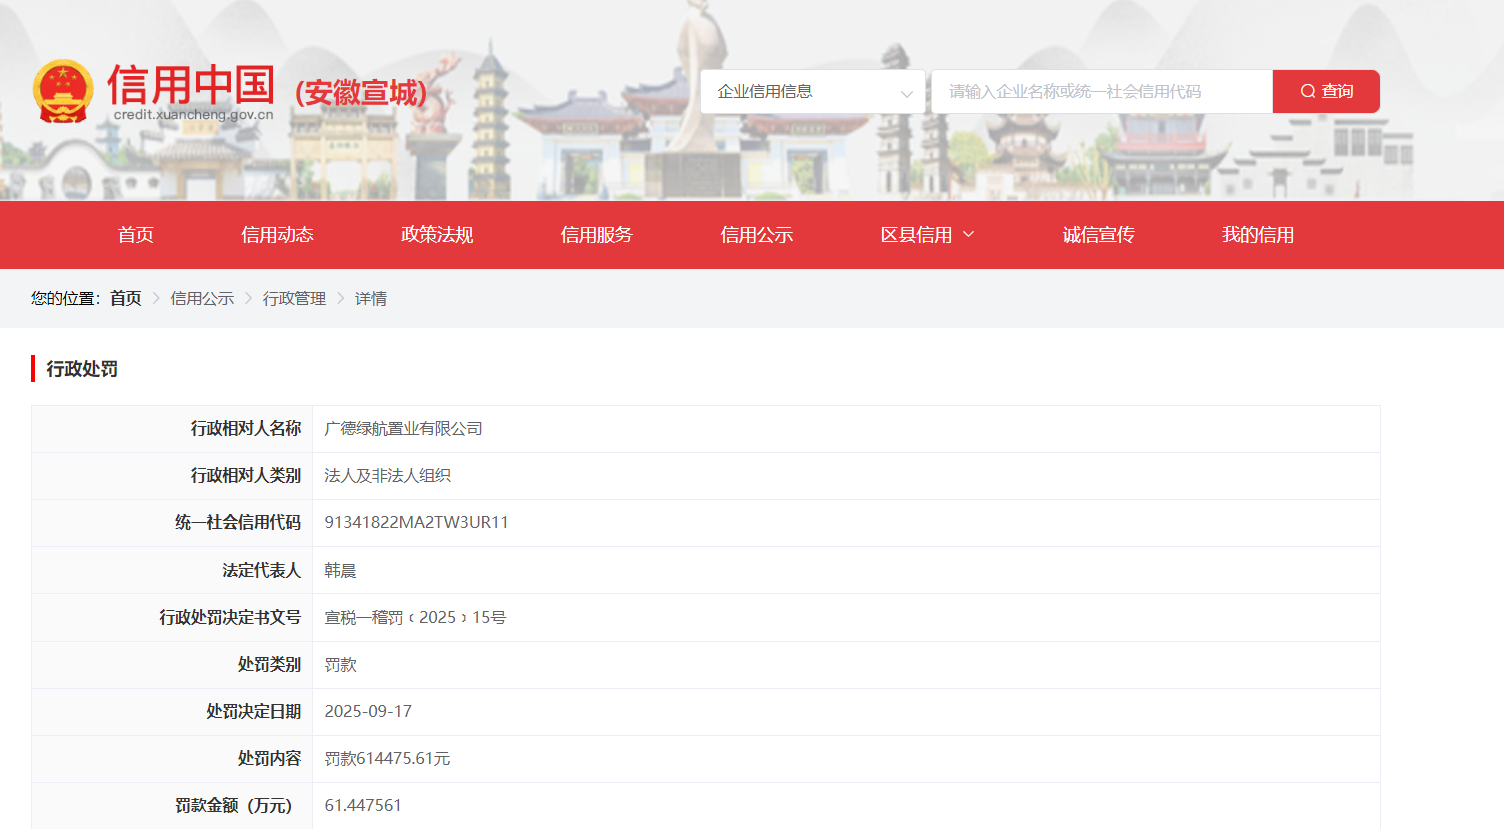Viewport: 1504px width, 829px height.
Task: Click 详情 in the breadcrumb trail
Action: [x=371, y=298]
